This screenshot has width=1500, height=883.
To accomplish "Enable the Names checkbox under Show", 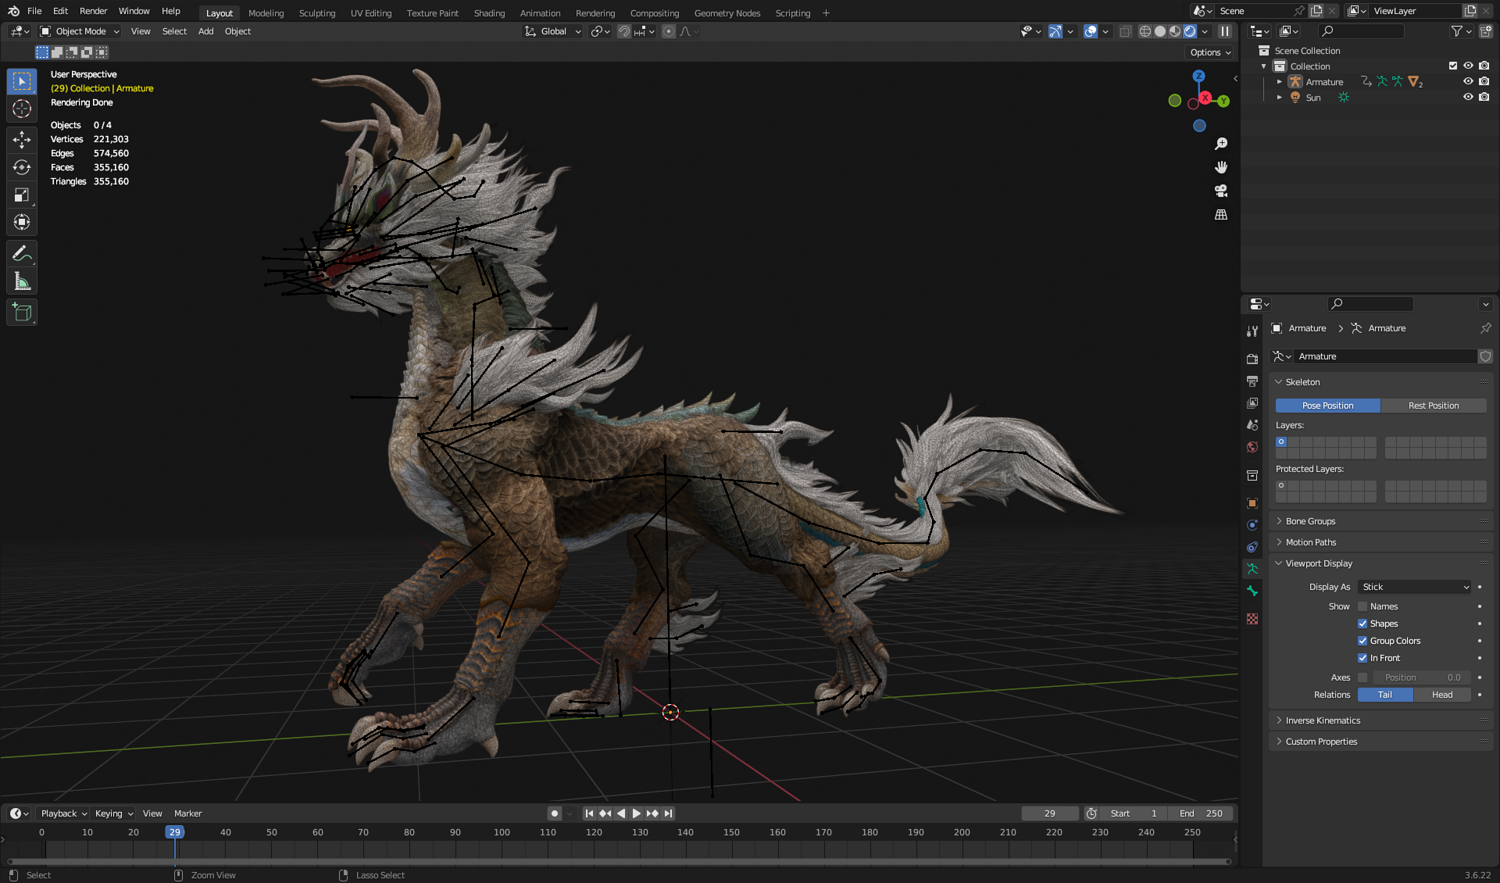I will (1362, 606).
